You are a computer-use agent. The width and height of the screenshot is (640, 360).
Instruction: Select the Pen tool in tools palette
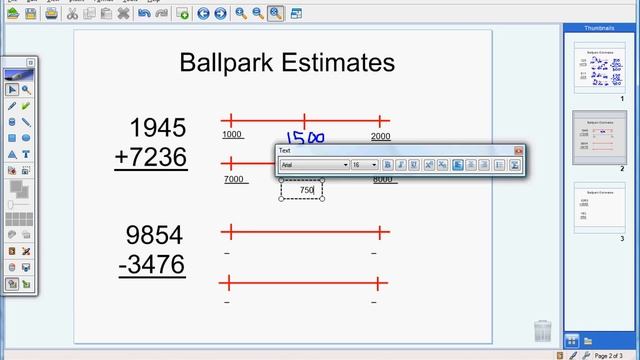point(12,106)
